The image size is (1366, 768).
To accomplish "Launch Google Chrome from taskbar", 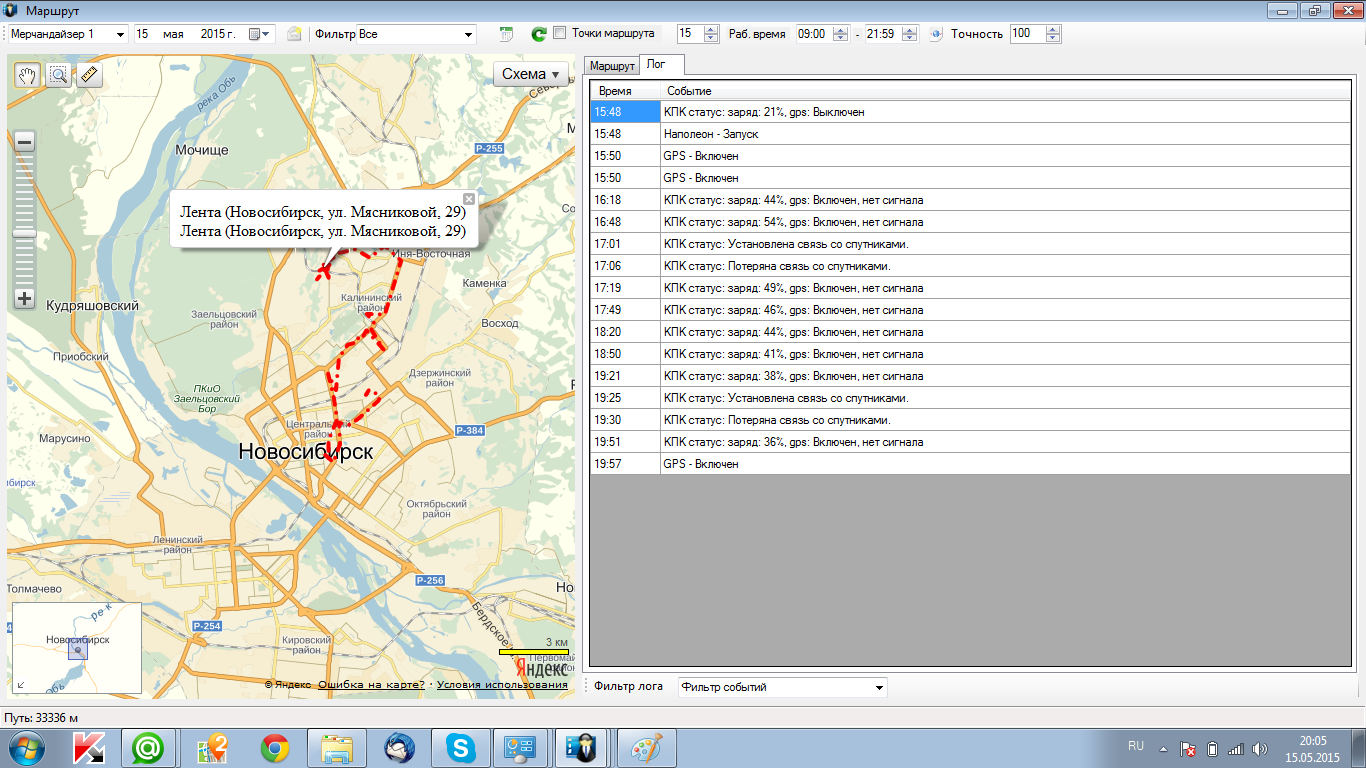I will pos(275,748).
